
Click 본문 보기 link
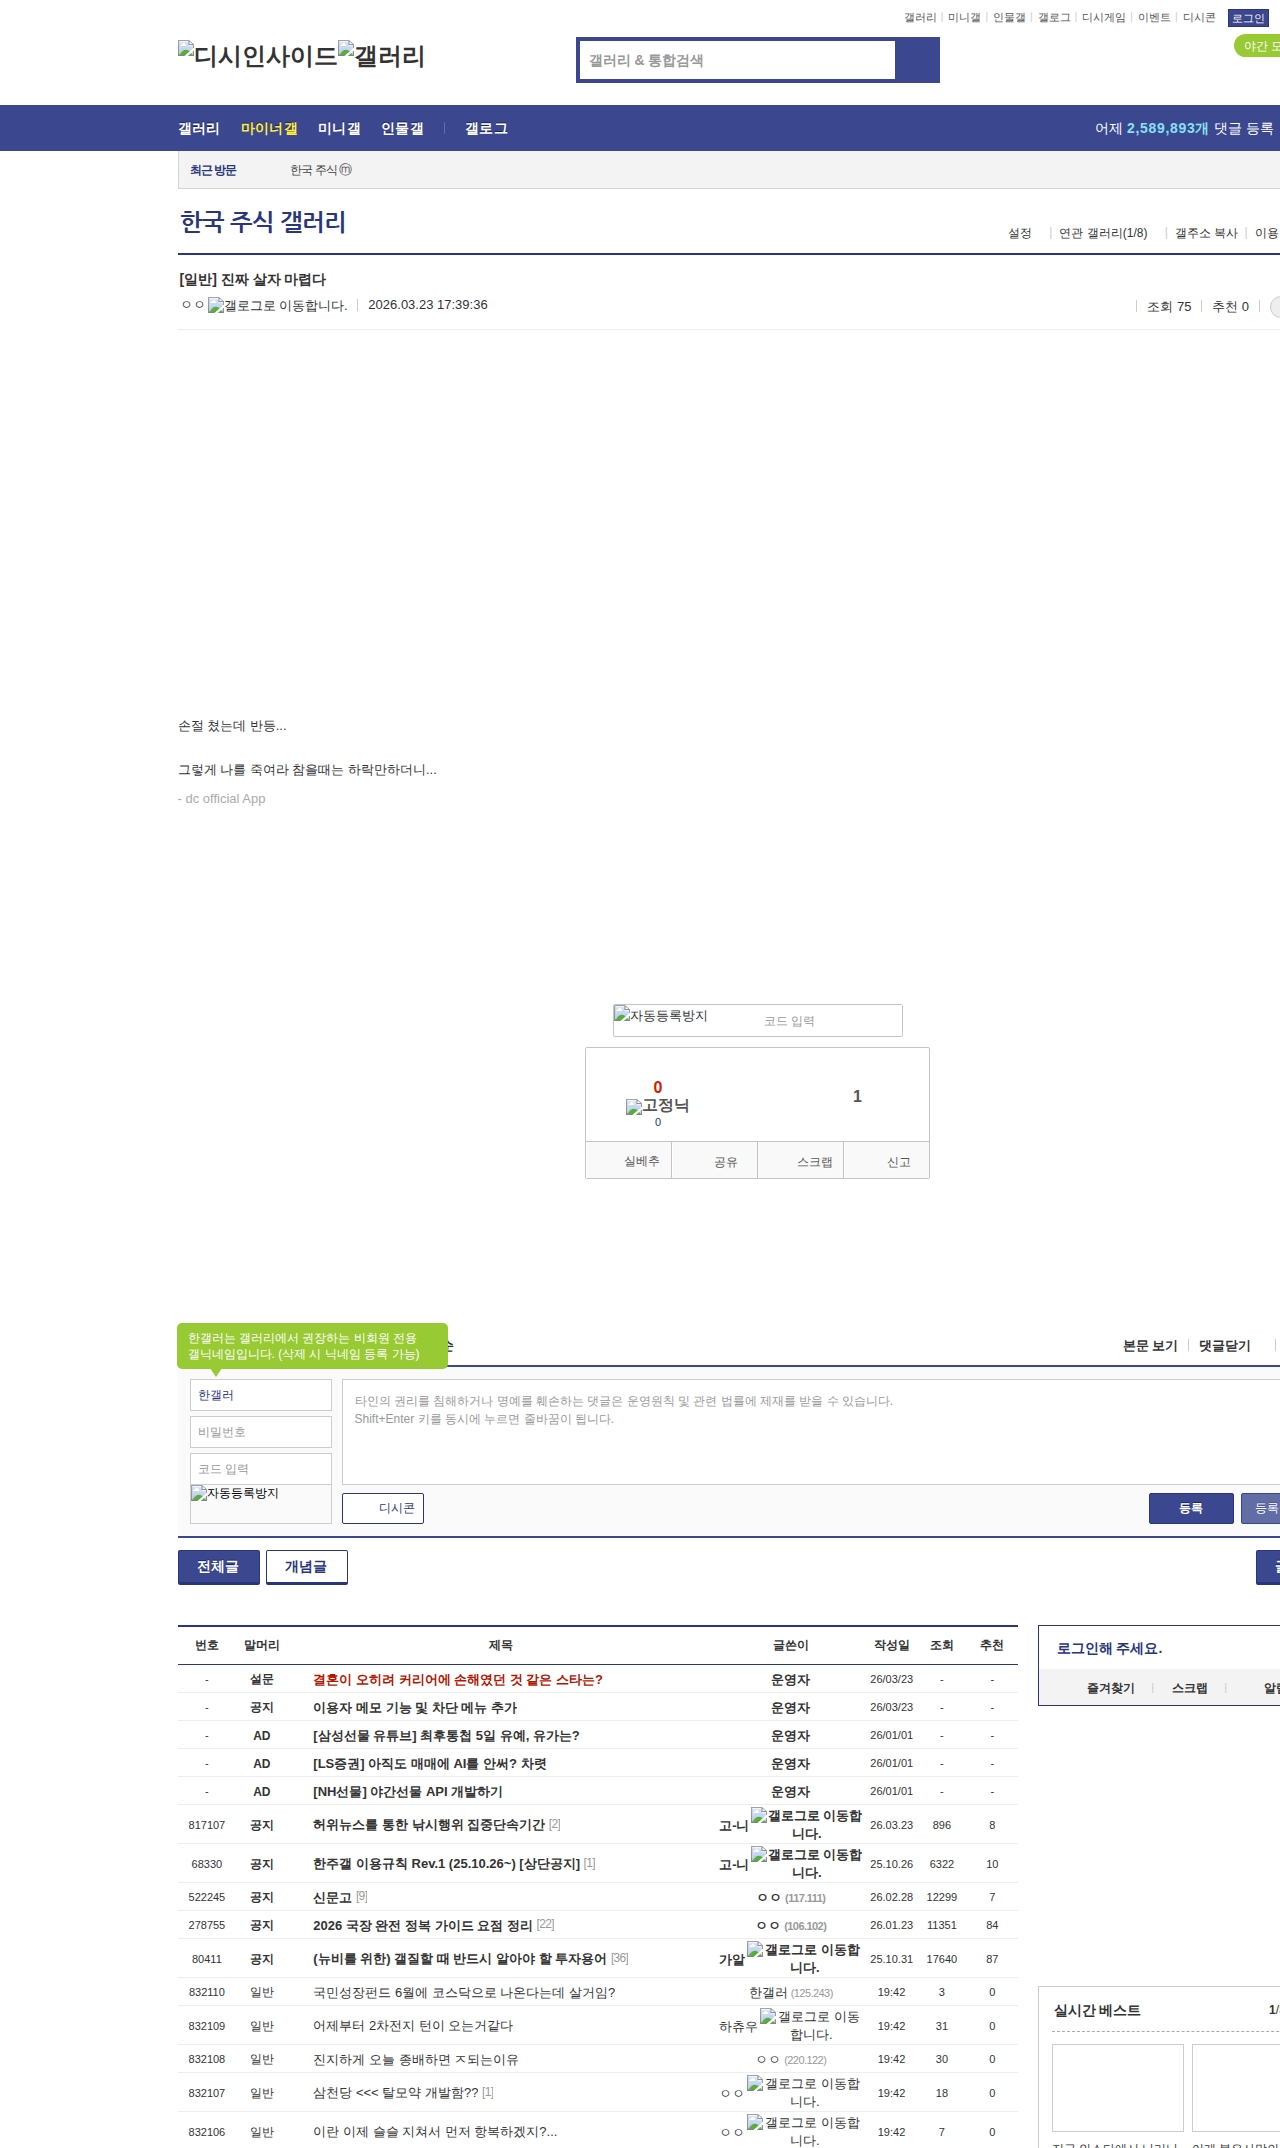pyautogui.click(x=1150, y=1346)
